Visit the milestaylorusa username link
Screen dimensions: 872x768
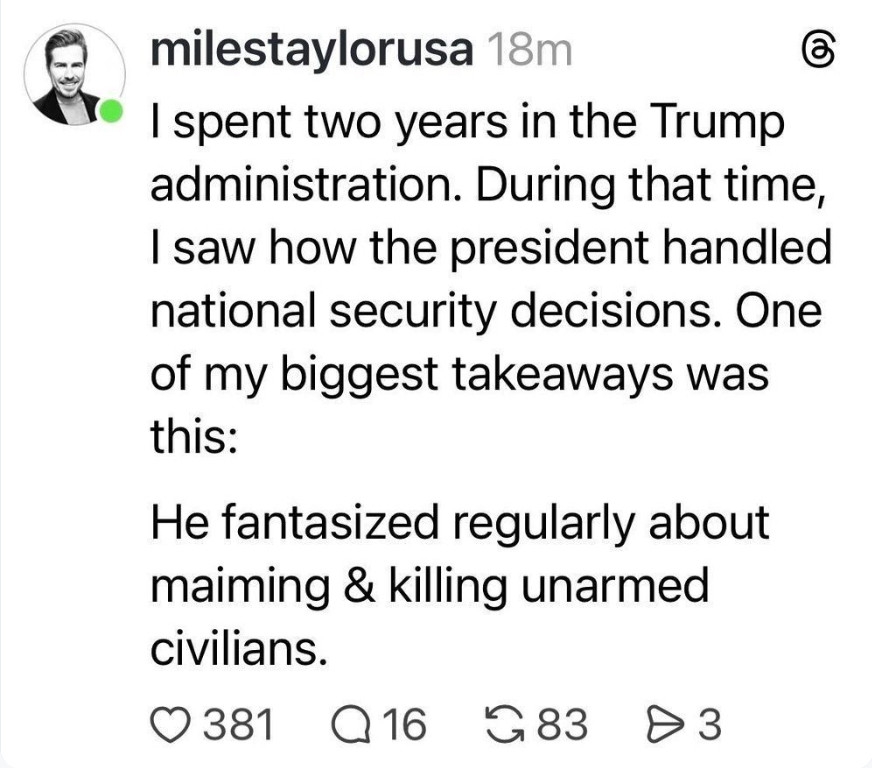311,50
